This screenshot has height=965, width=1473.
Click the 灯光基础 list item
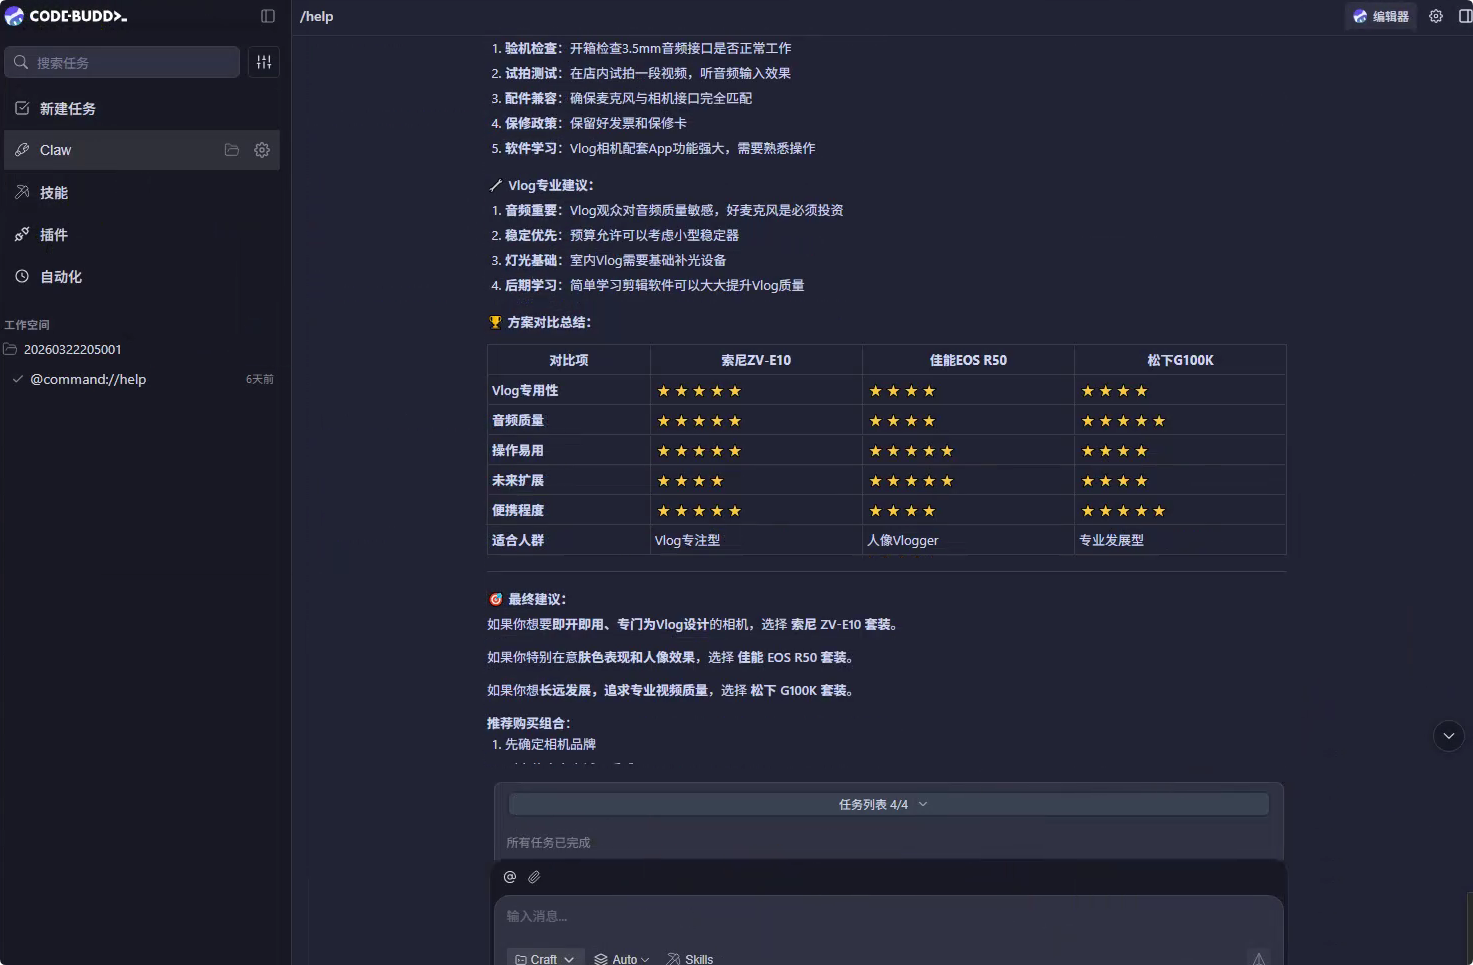click(x=616, y=260)
